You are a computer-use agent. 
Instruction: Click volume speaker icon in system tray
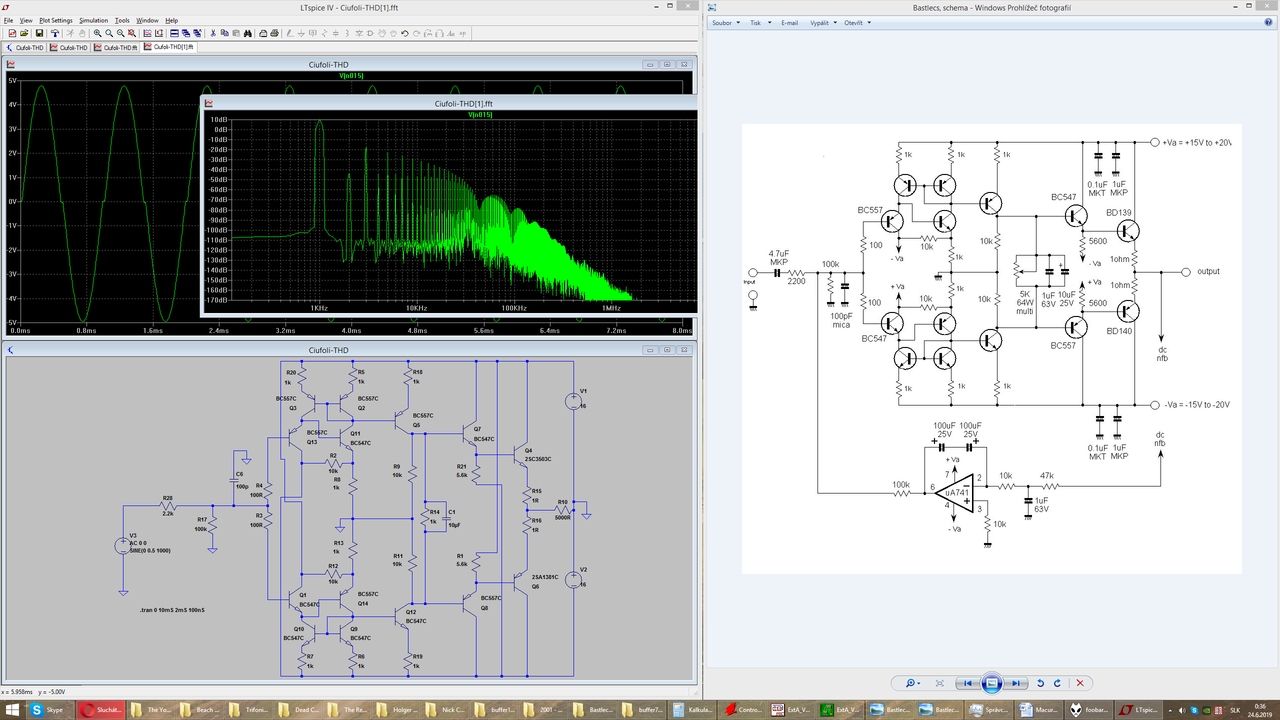coord(1181,710)
